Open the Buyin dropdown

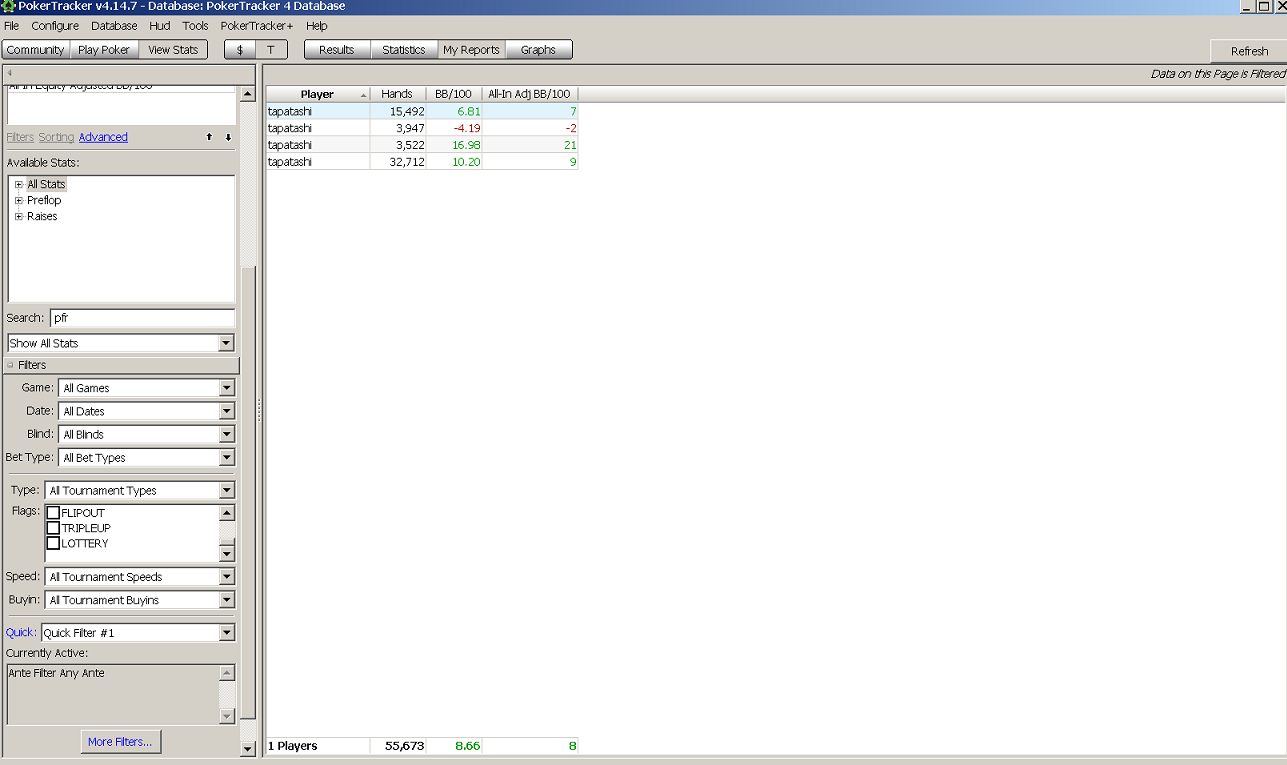click(227, 600)
